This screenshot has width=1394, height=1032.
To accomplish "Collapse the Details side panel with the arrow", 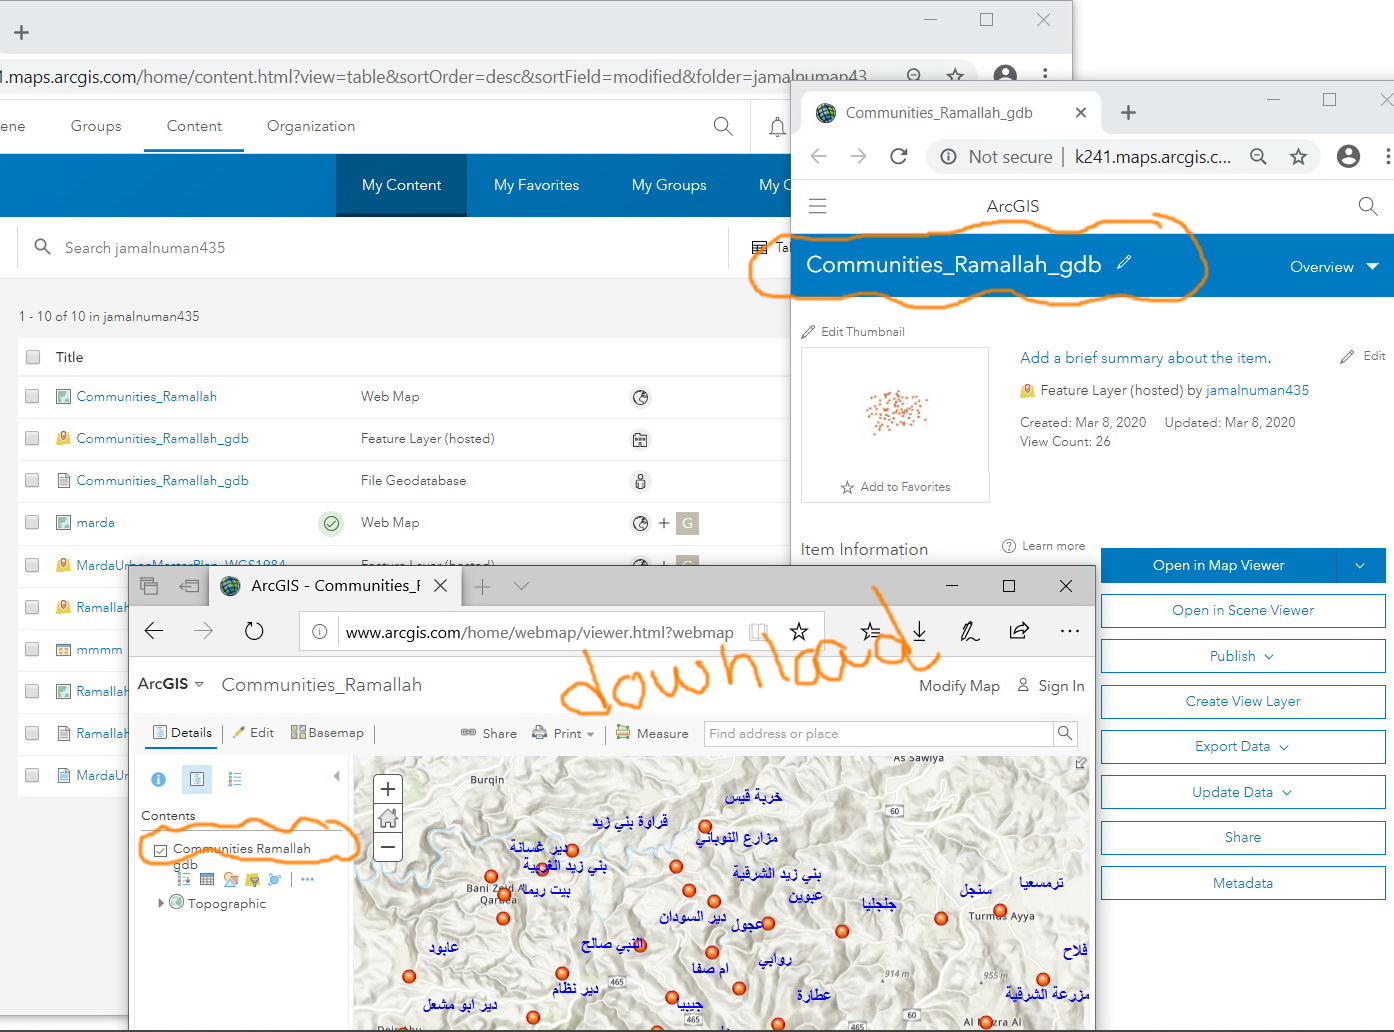I will click(x=337, y=776).
